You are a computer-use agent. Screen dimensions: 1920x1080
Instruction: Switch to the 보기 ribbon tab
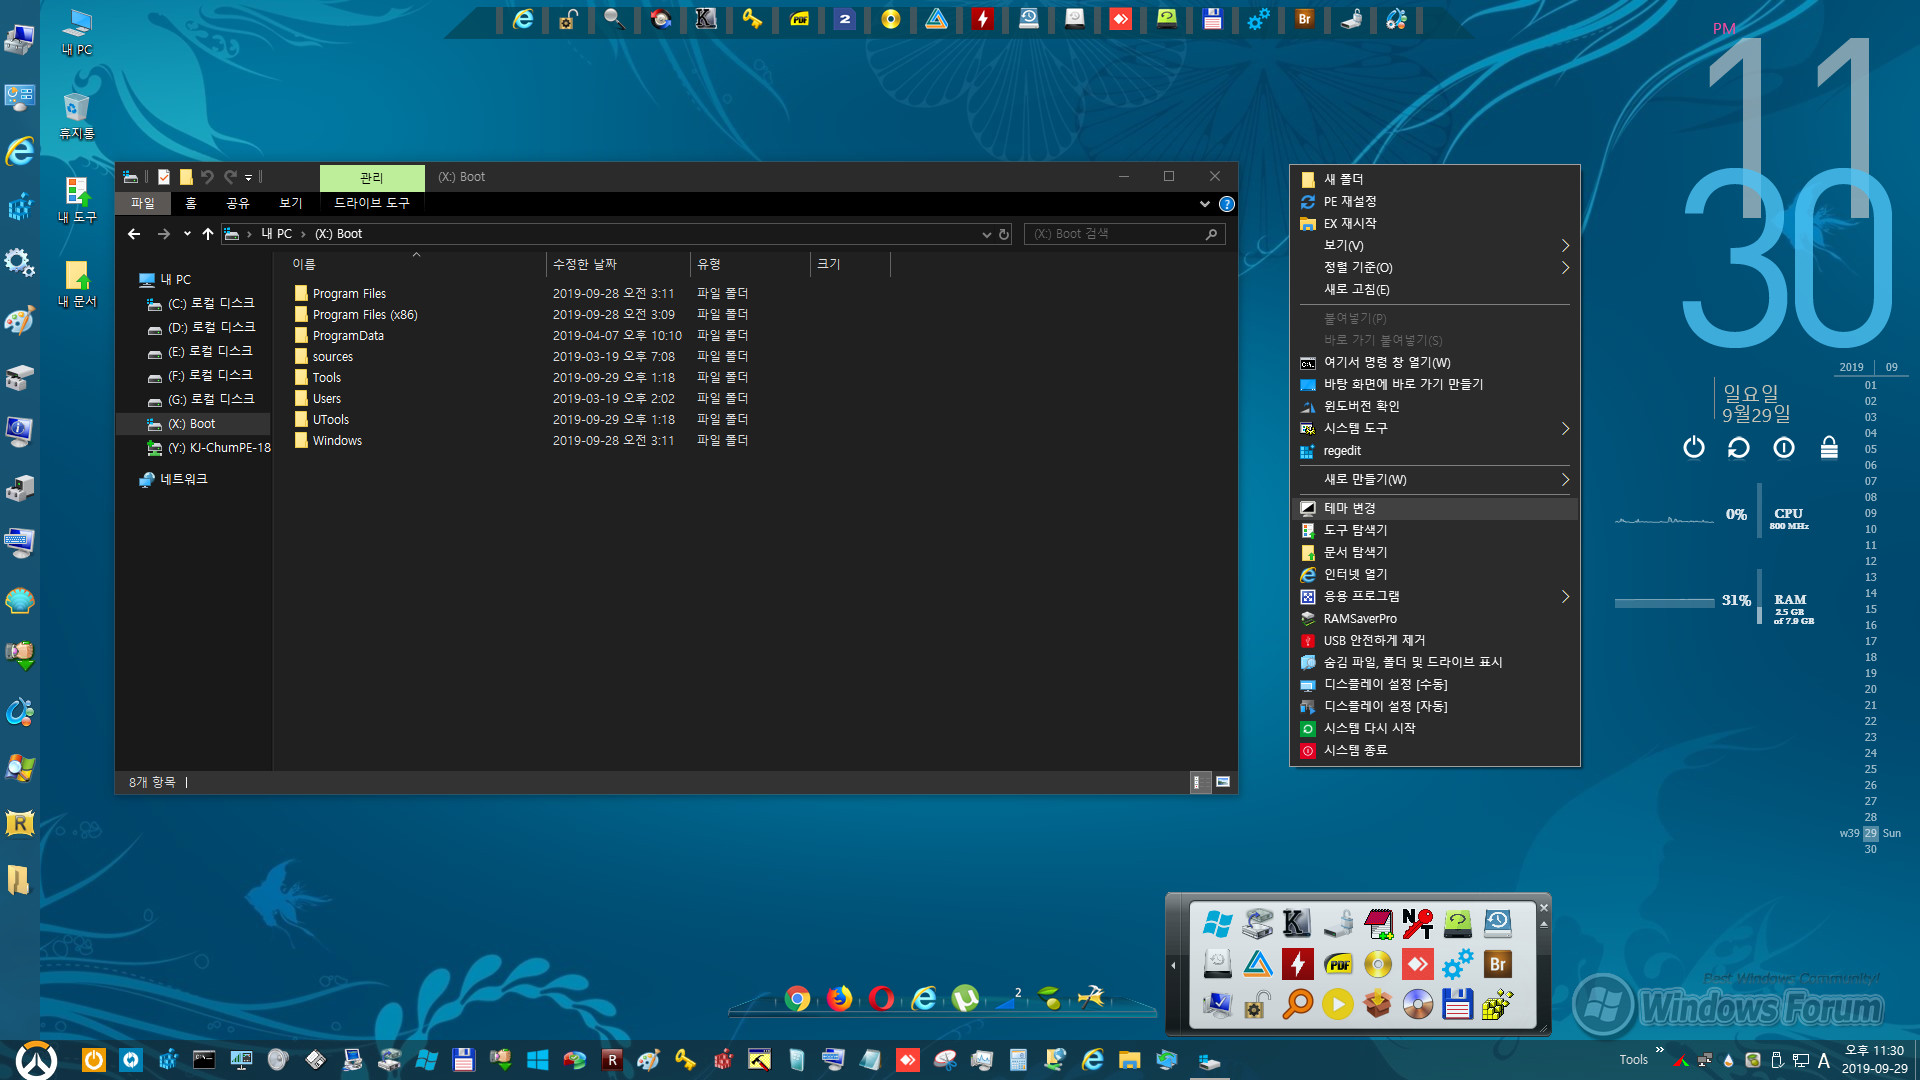tap(290, 203)
